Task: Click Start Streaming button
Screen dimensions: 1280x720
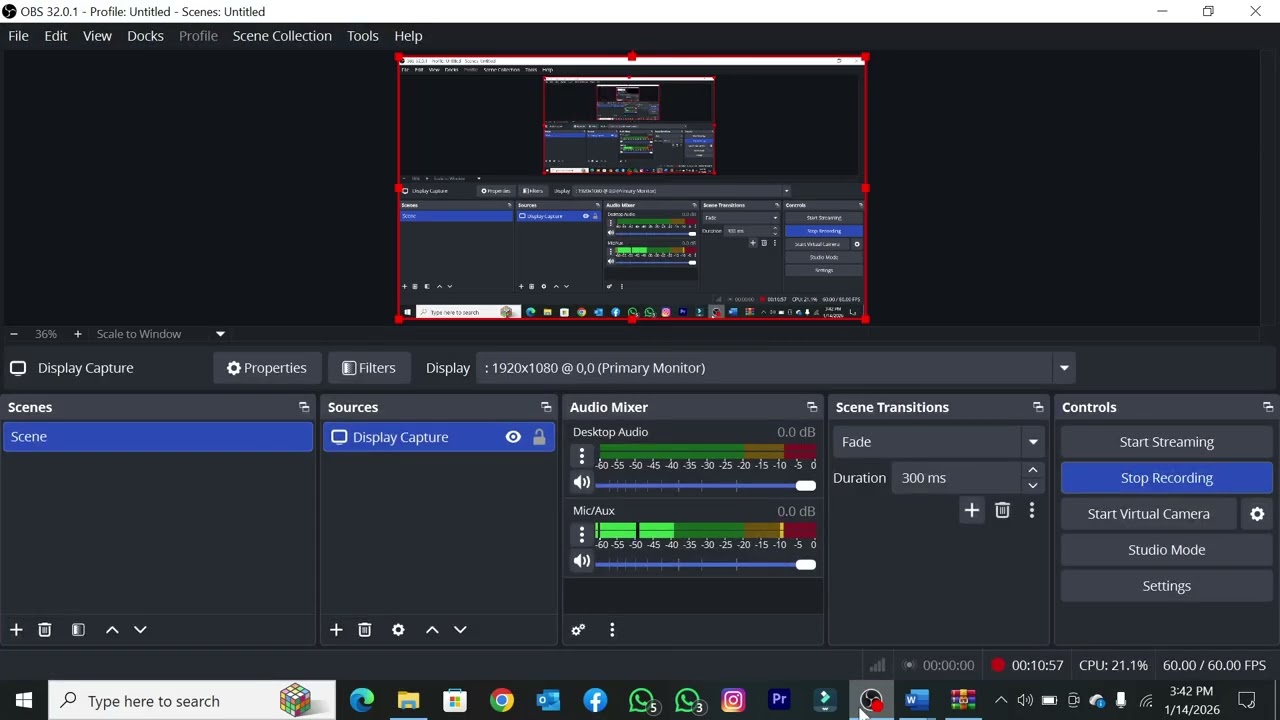Action: click(1166, 442)
